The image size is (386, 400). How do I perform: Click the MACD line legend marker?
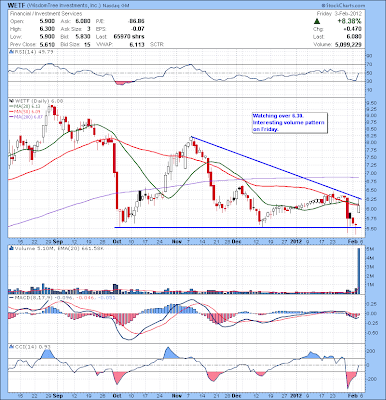[x=10, y=297]
